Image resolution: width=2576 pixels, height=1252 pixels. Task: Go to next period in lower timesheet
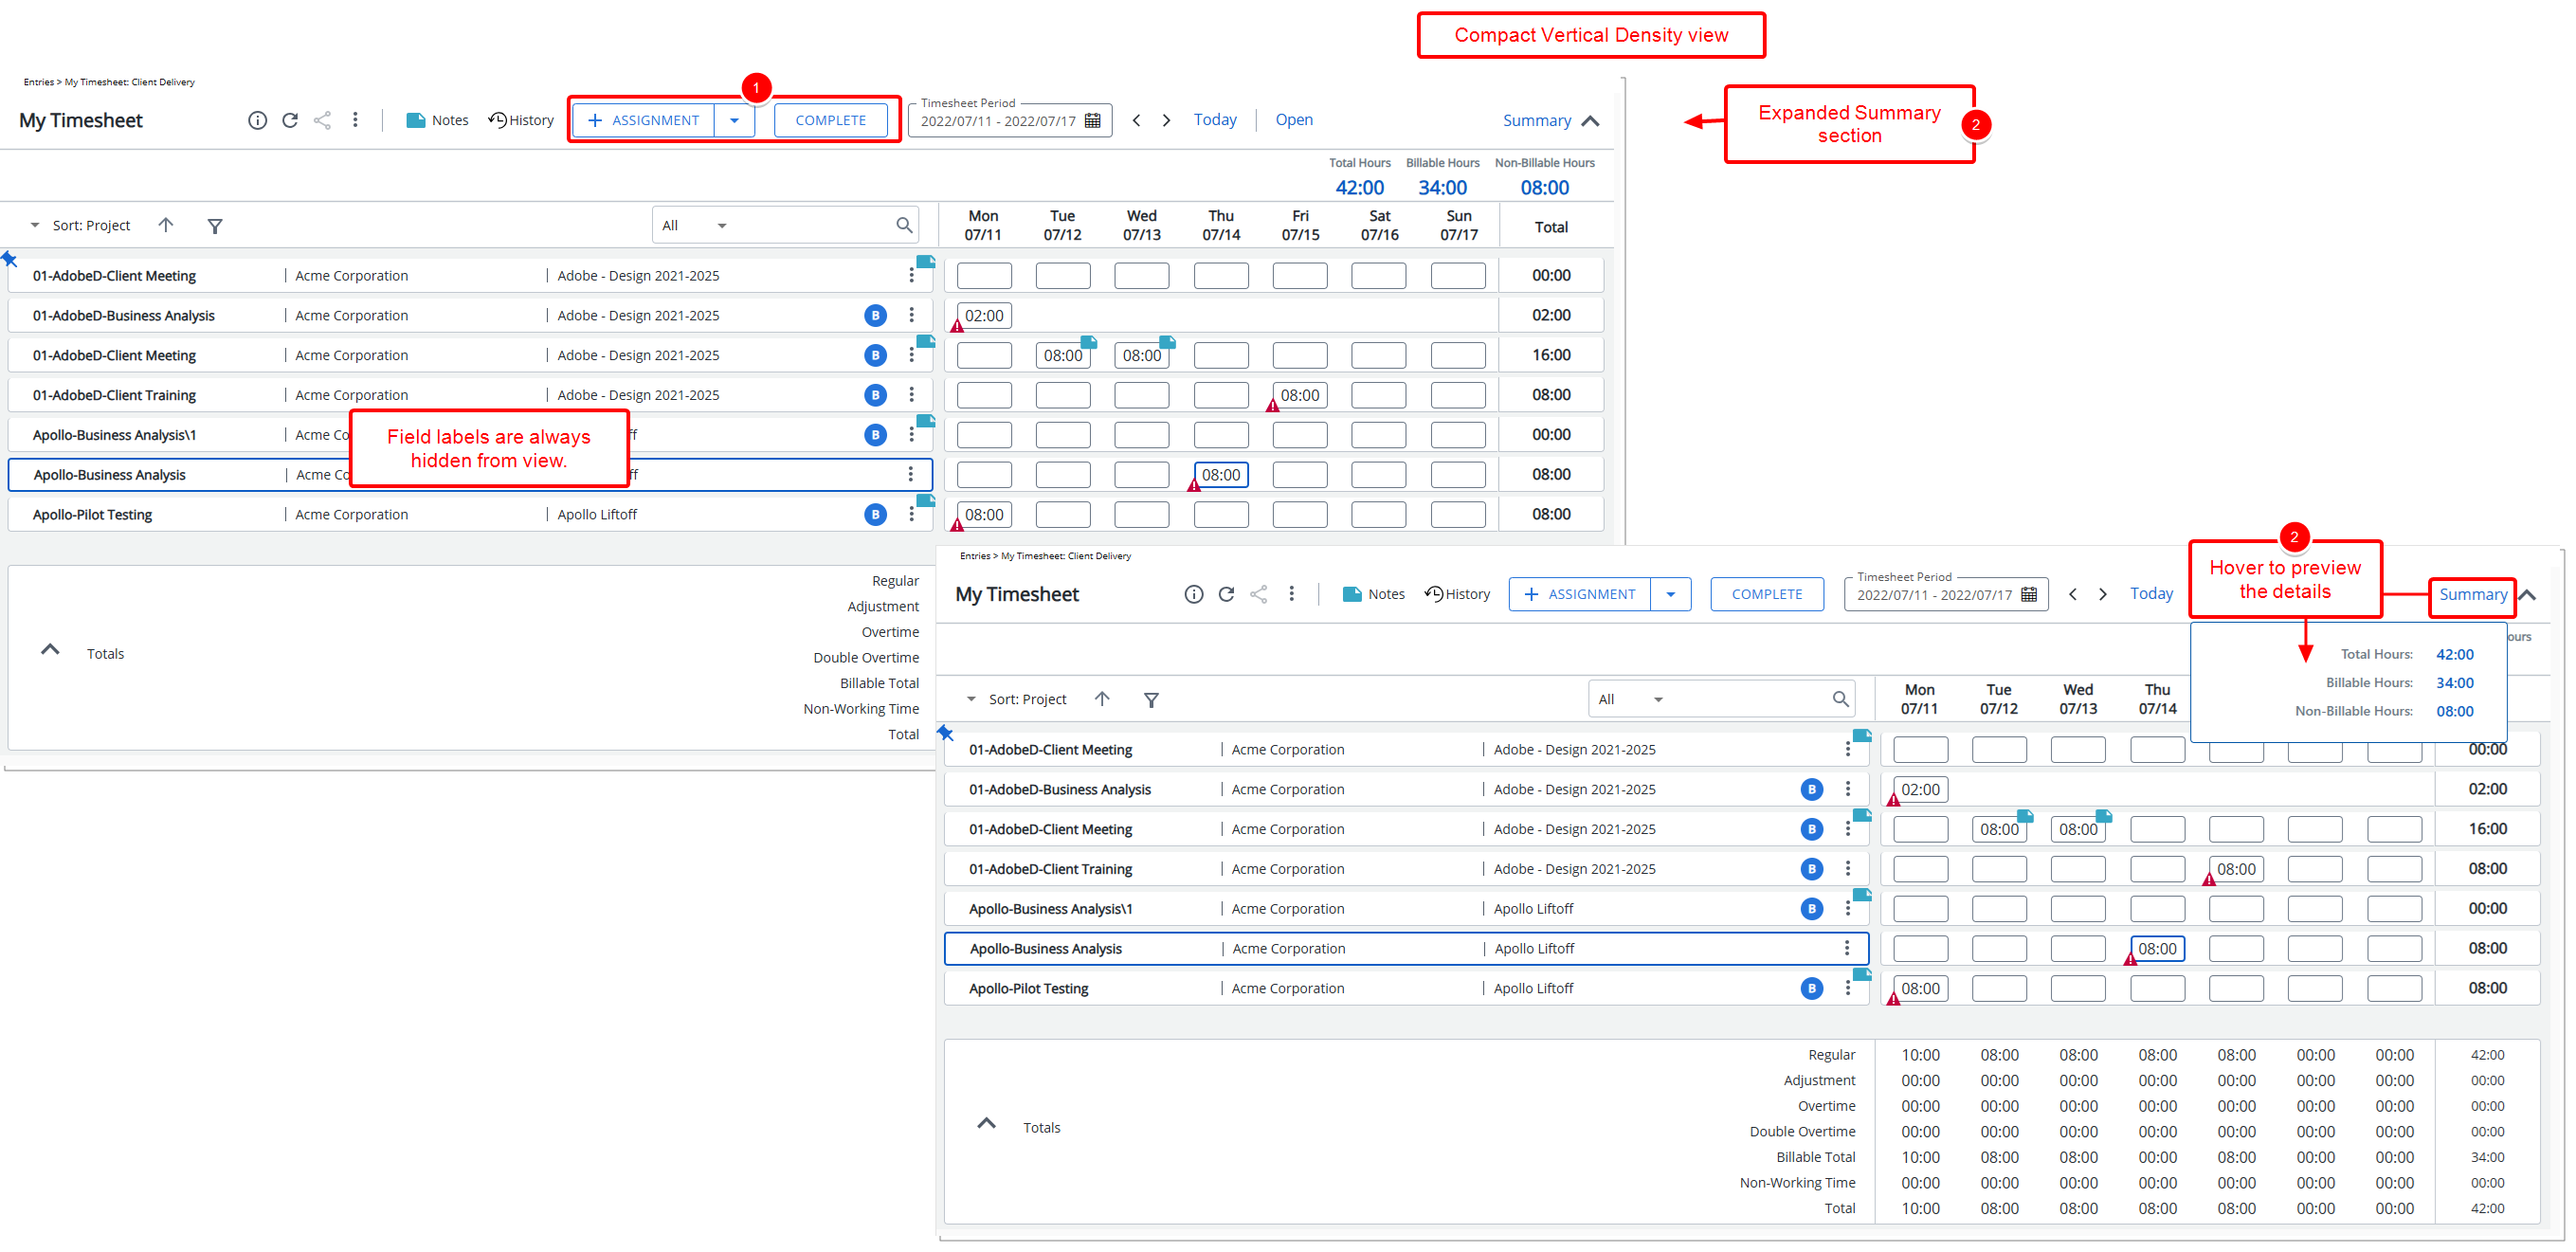(2103, 594)
